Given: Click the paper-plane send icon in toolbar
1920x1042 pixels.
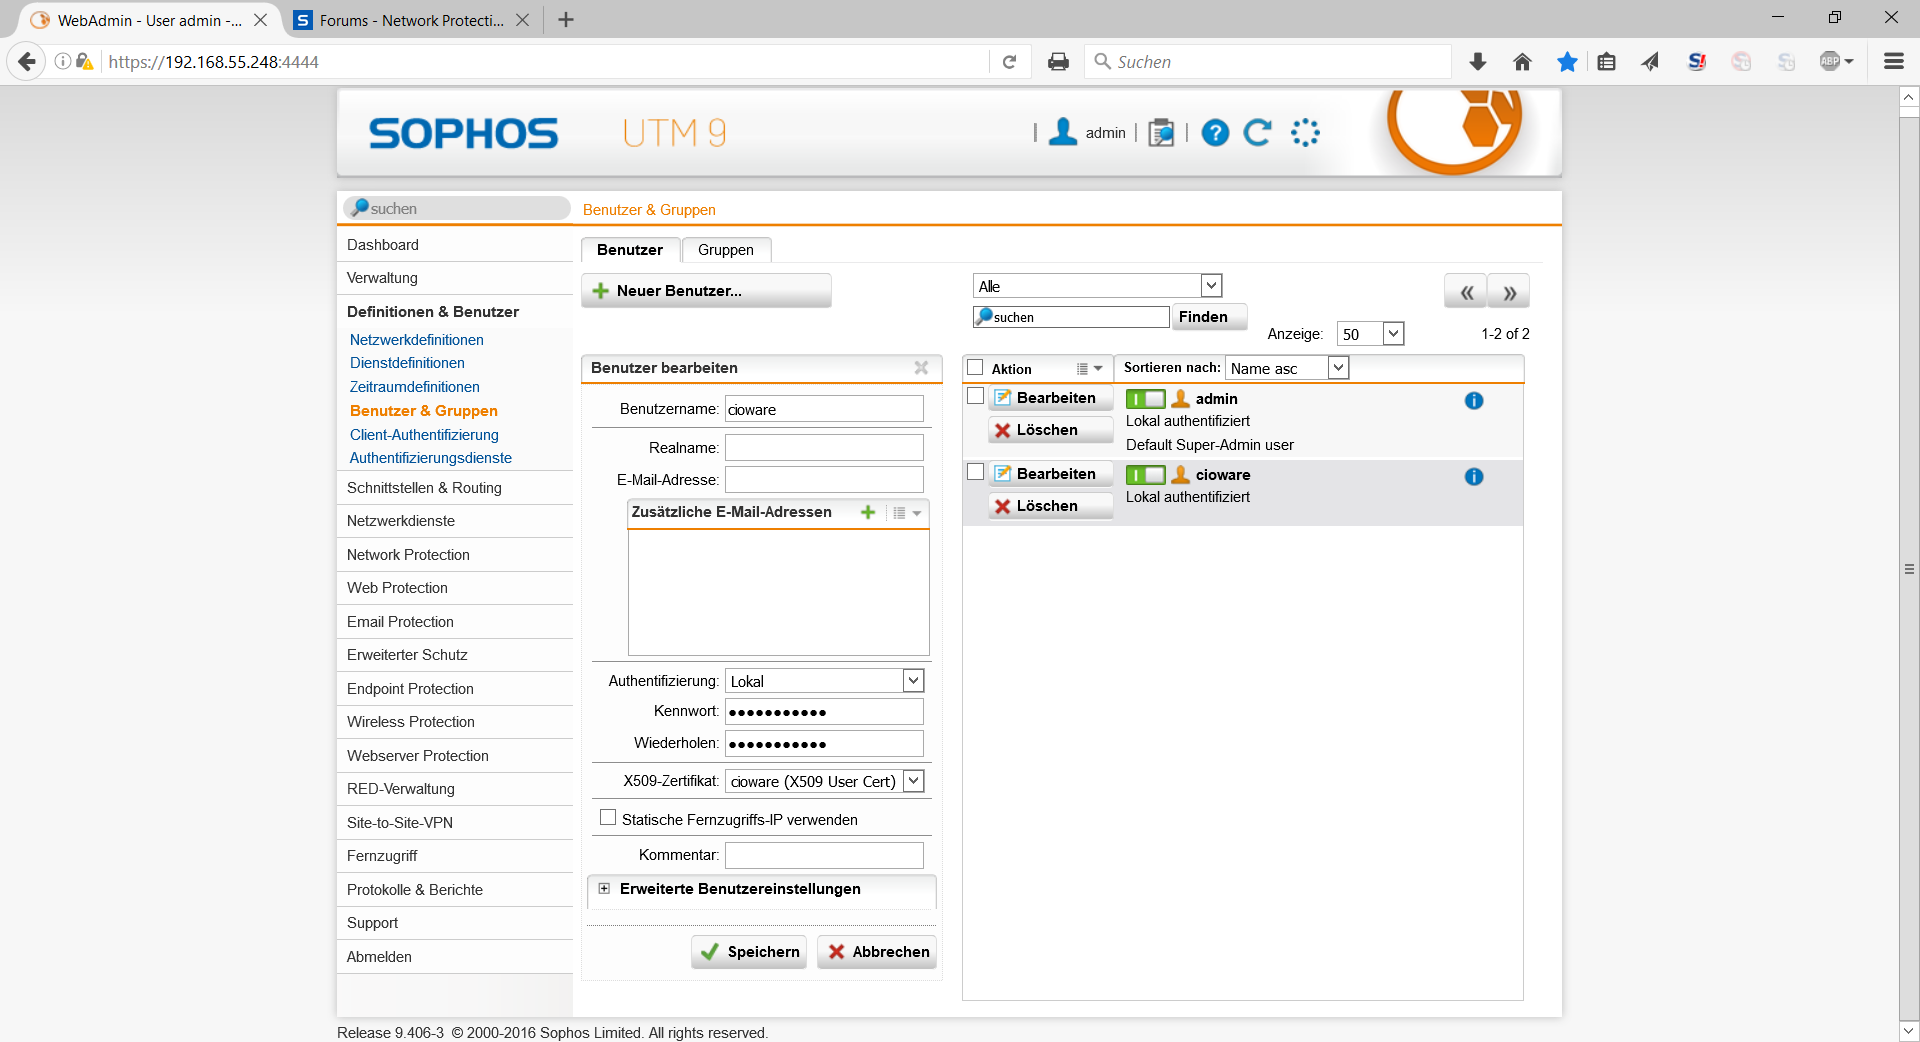Looking at the screenshot, I should point(1651,62).
